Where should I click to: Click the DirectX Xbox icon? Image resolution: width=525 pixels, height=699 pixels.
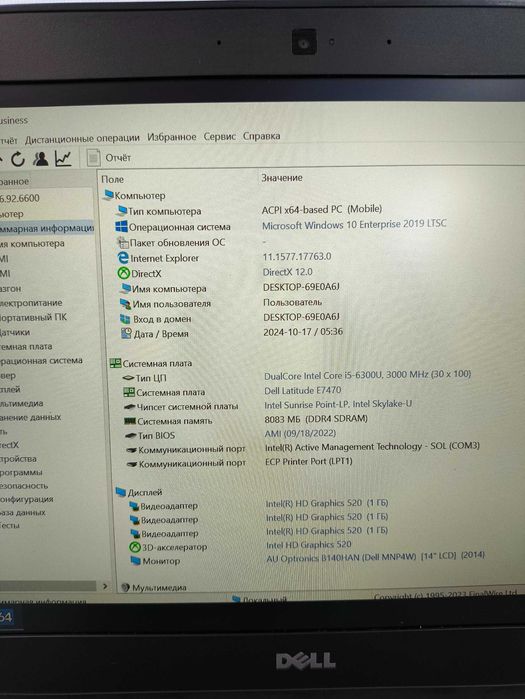click(x=123, y=273)
